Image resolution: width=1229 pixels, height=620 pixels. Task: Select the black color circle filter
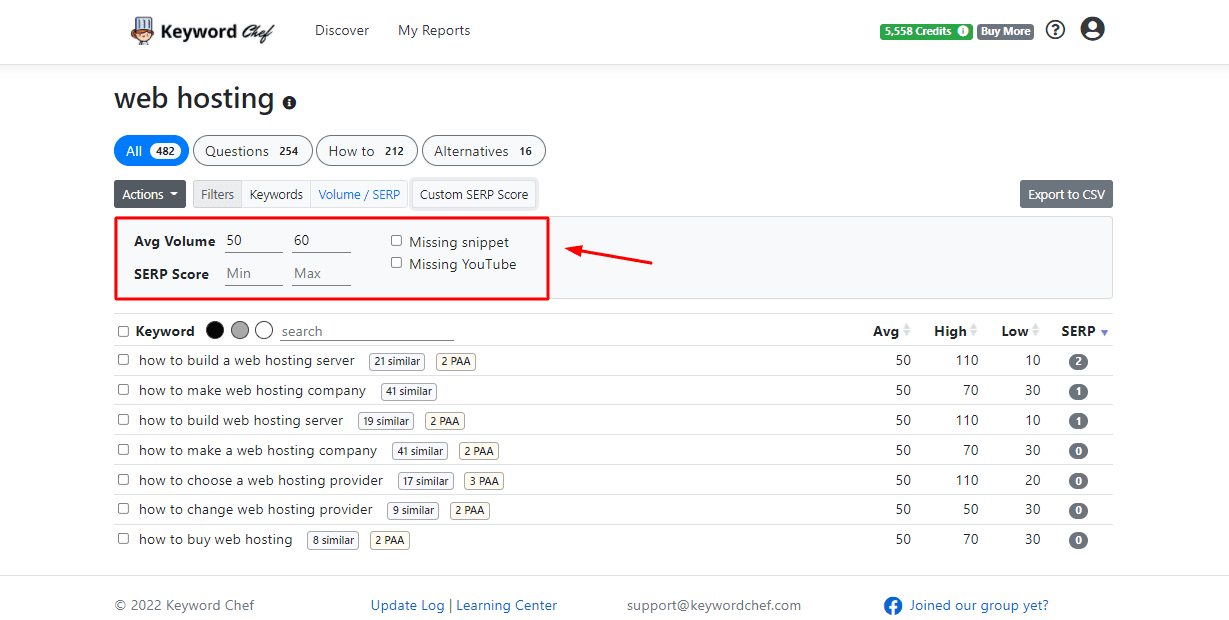point(215,330)
